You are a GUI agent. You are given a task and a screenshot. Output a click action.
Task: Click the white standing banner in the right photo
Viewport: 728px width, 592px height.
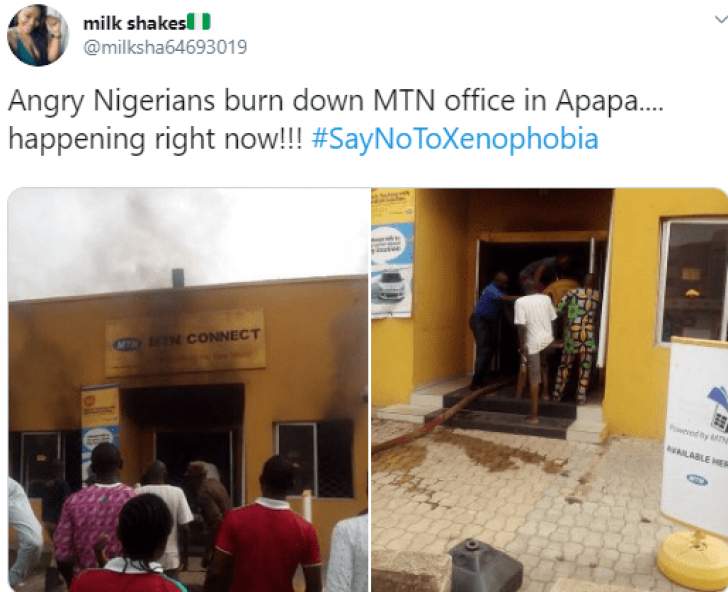696,437
